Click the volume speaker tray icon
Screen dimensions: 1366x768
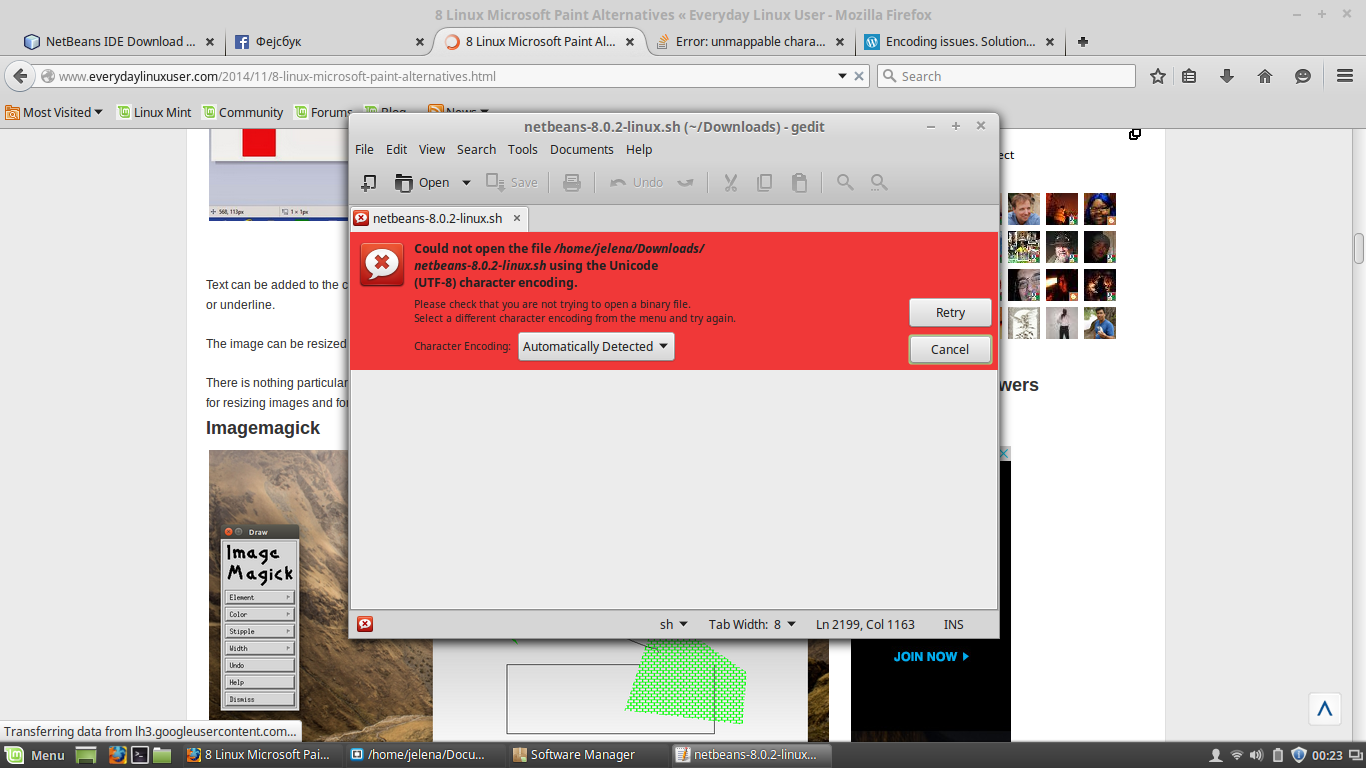(x=1256, y=755)
